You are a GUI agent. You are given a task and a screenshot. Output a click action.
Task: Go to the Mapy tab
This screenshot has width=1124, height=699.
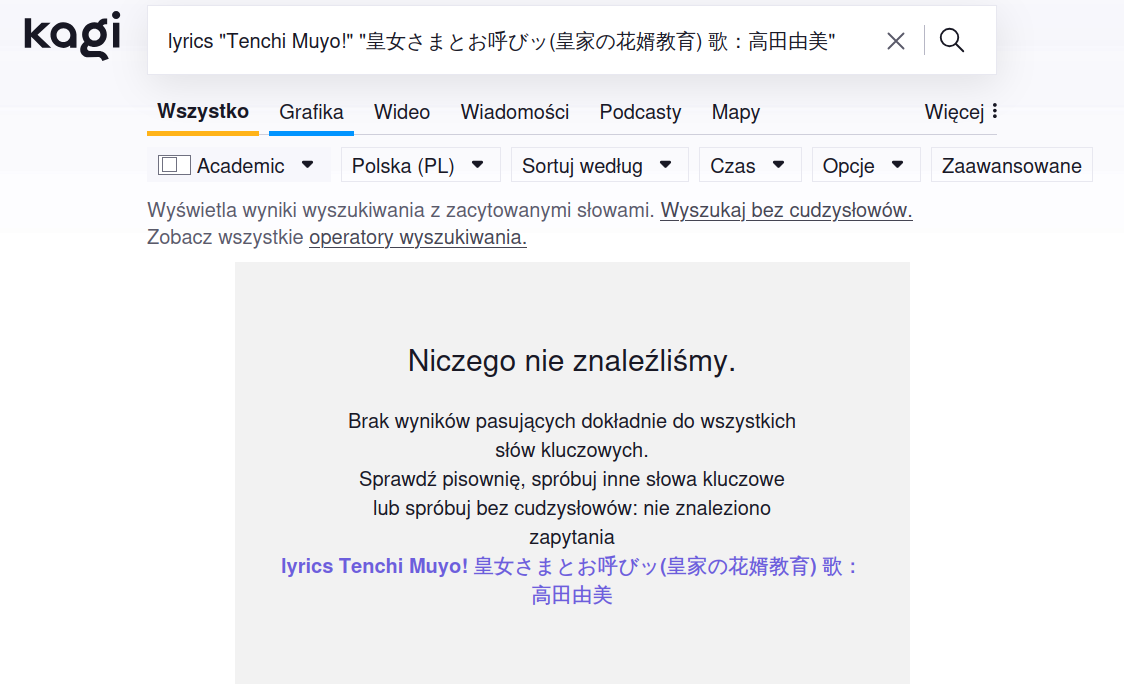736,112
